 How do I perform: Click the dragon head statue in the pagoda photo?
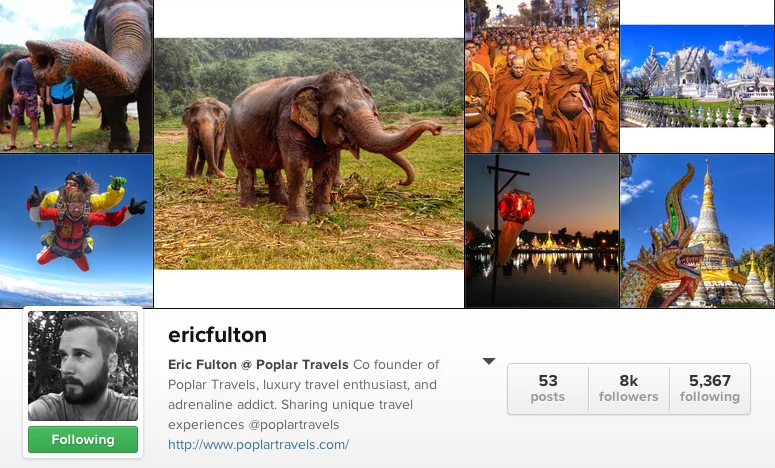672,247
